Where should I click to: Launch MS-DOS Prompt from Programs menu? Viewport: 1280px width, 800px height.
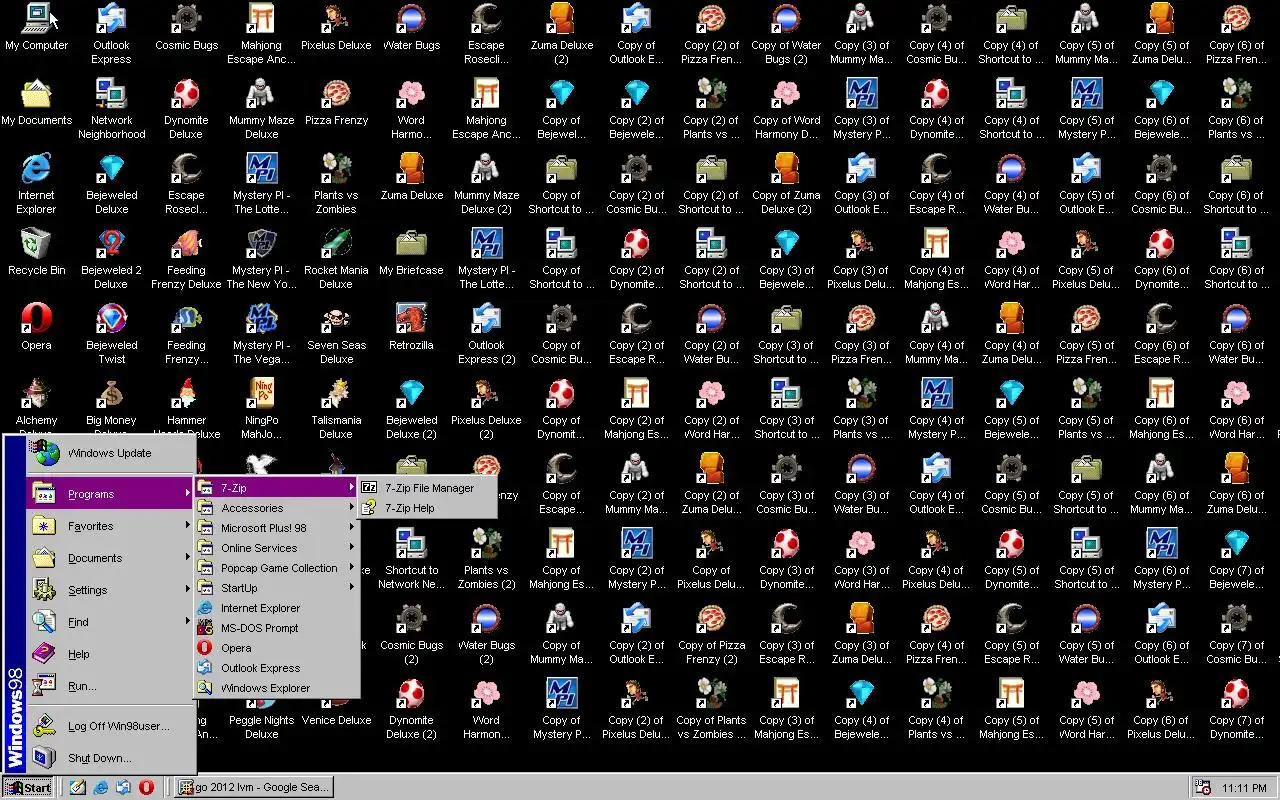[x=276, y=628]
